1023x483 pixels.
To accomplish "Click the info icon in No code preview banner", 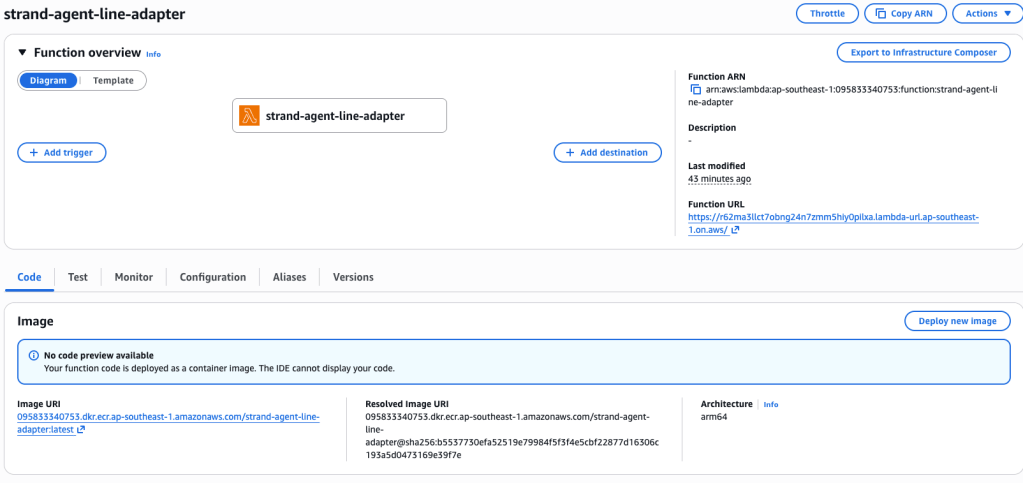I will click(33, 356).
